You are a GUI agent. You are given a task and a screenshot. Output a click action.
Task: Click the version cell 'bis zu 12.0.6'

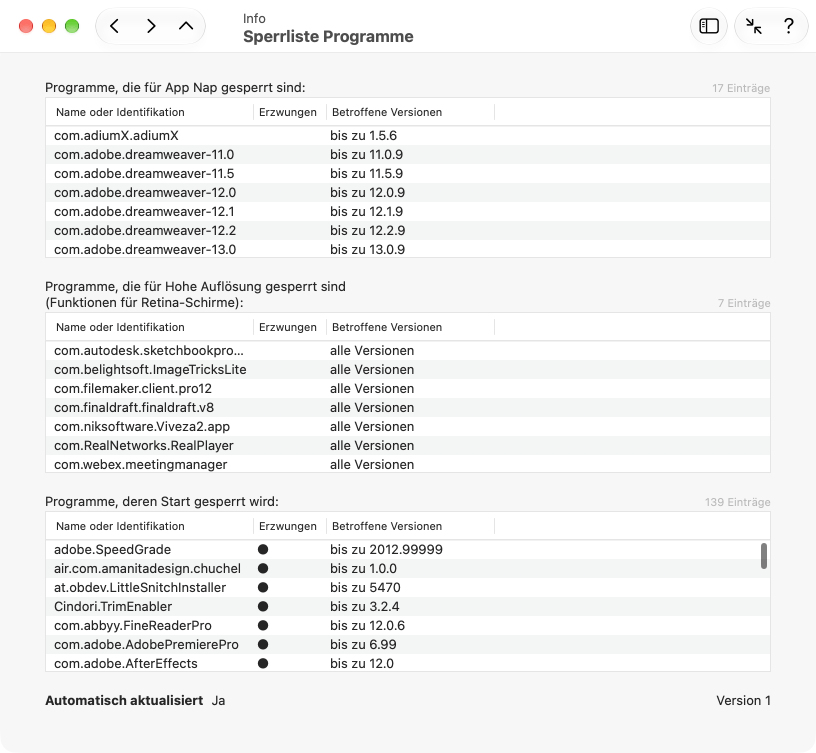[367, 626]
